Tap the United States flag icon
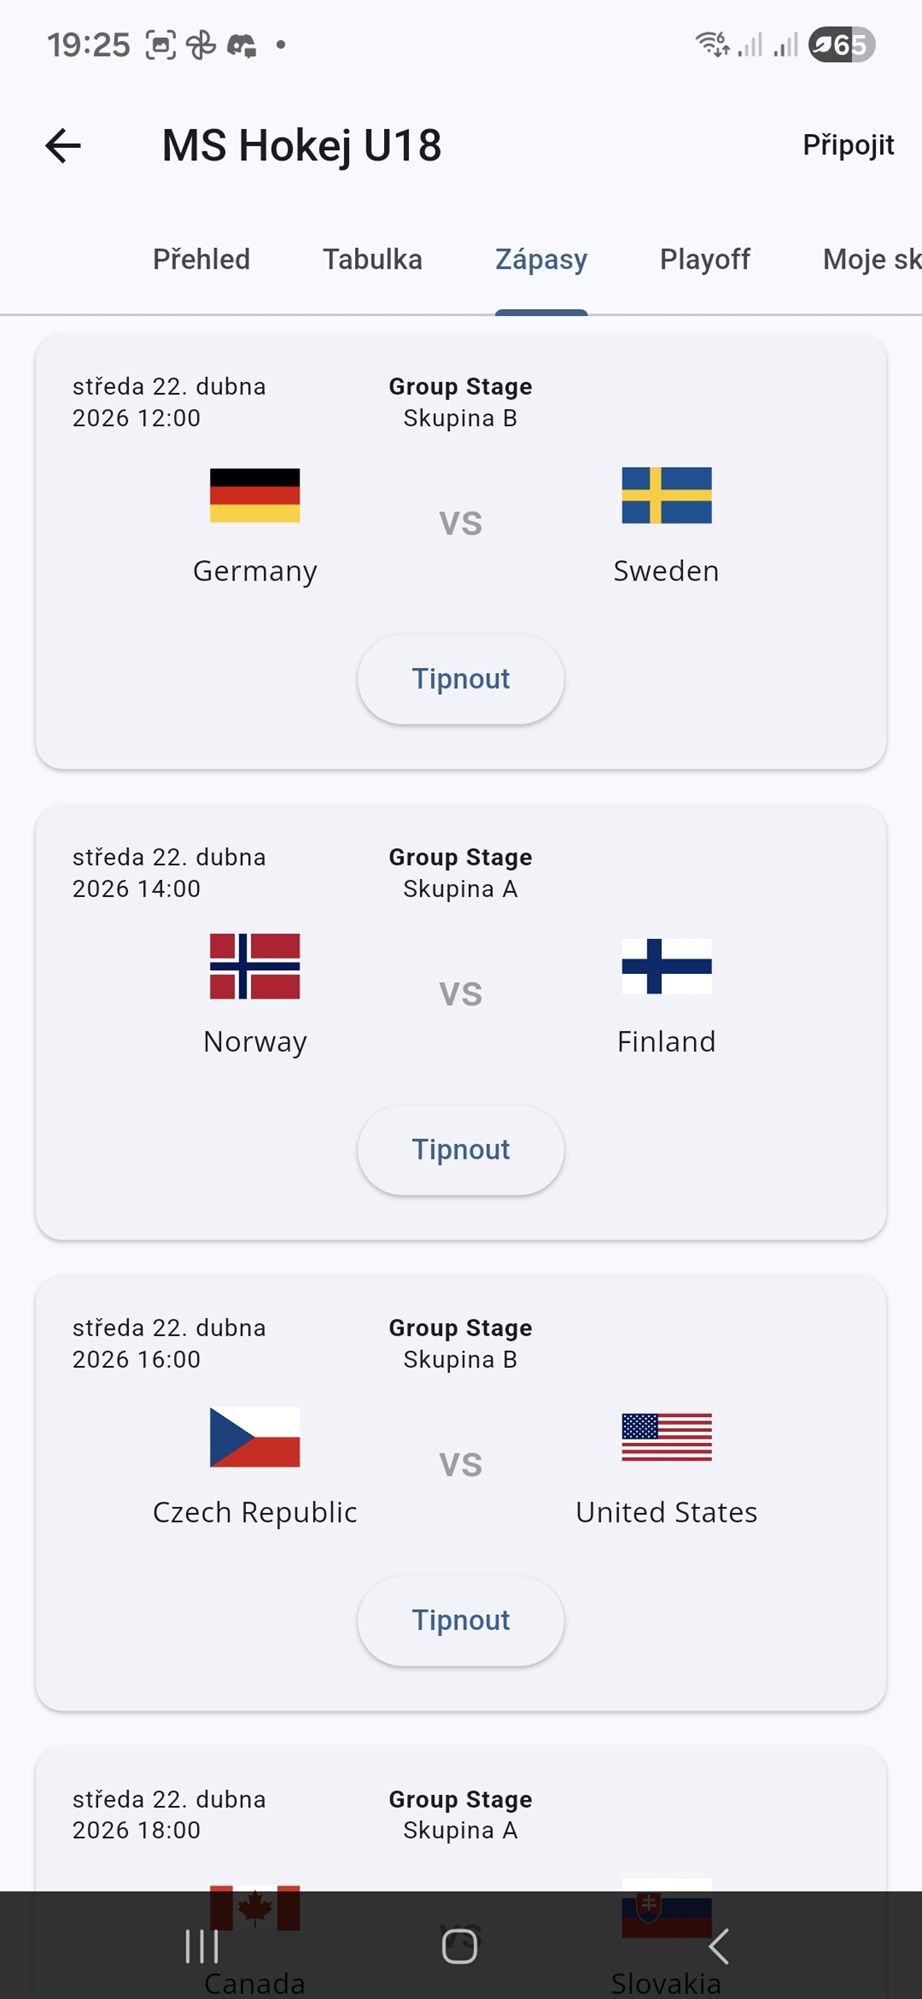Image resolution: width=922 pixels, height=1999 pixels. click(666, 1437)
